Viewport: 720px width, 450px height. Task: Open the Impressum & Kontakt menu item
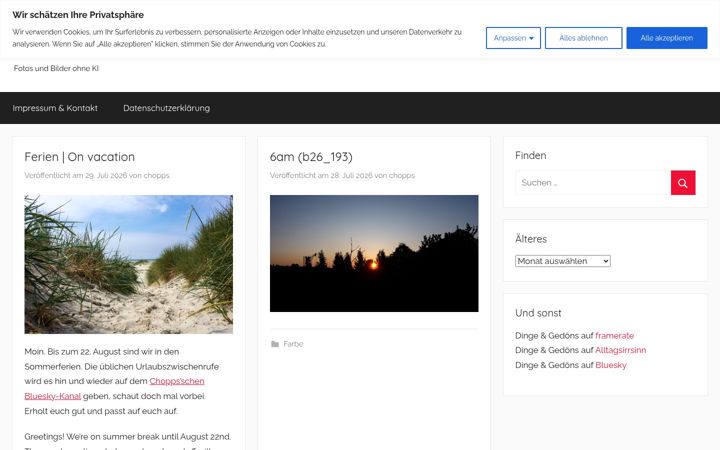tap(55, 108)
